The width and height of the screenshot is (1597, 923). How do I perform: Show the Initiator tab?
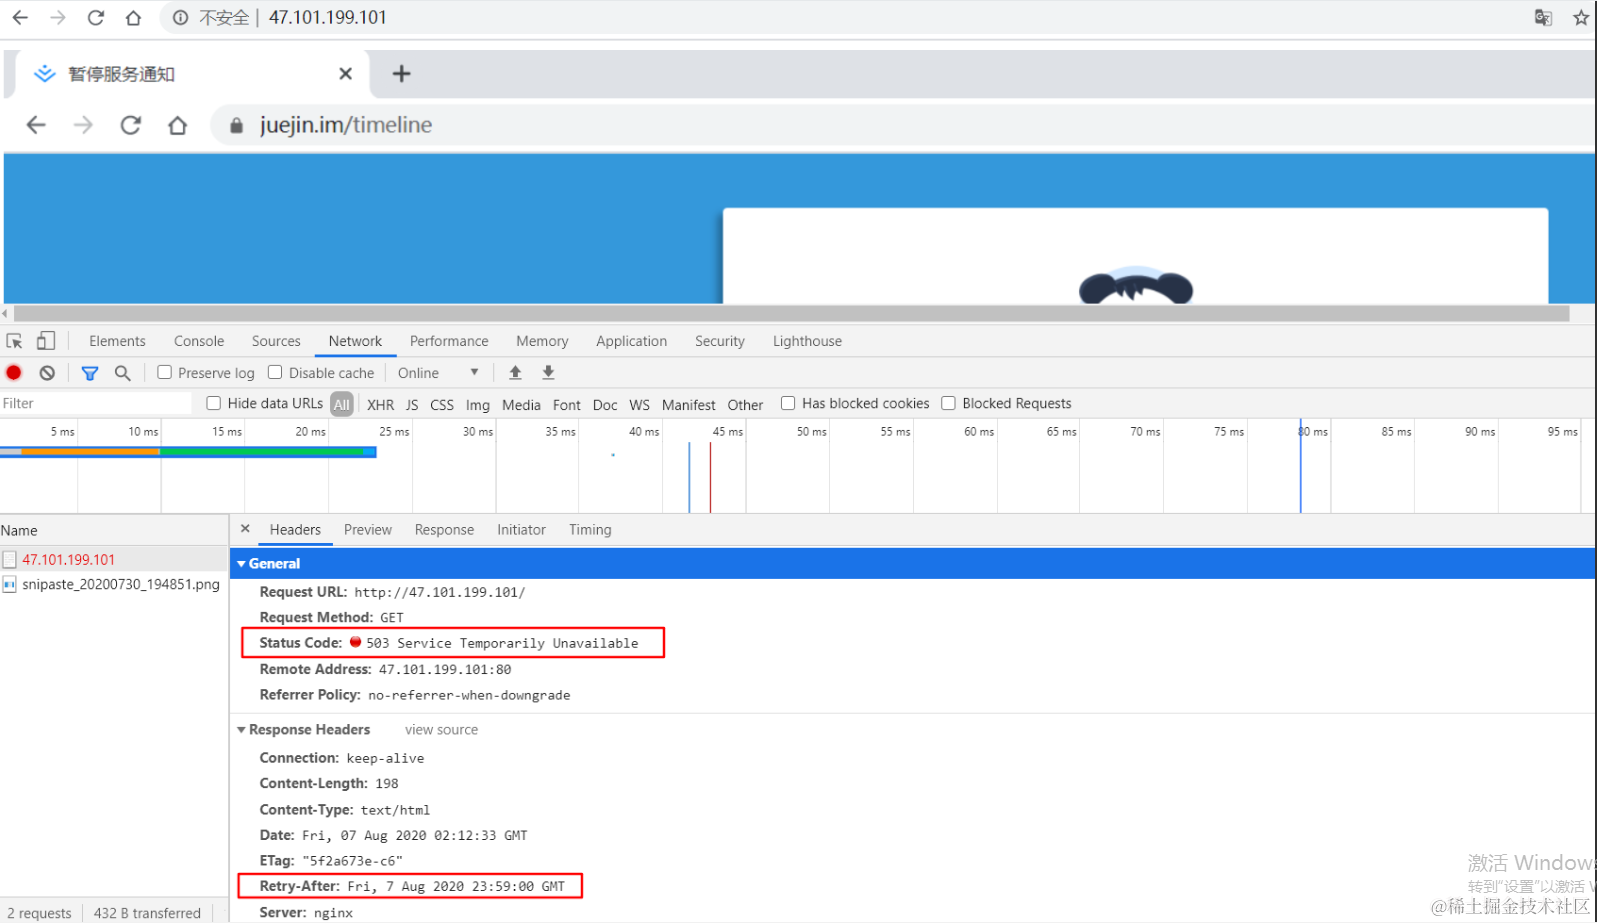[x=521, y=530]
